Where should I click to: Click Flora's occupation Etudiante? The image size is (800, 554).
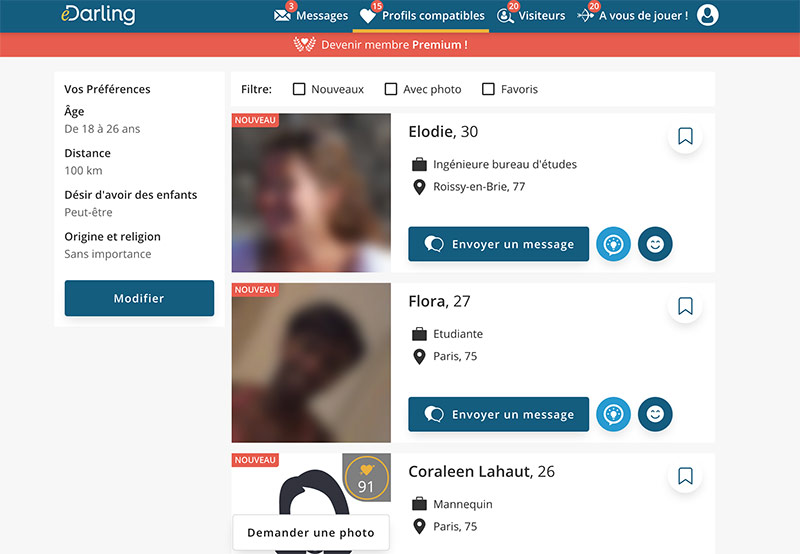(458, 334)
